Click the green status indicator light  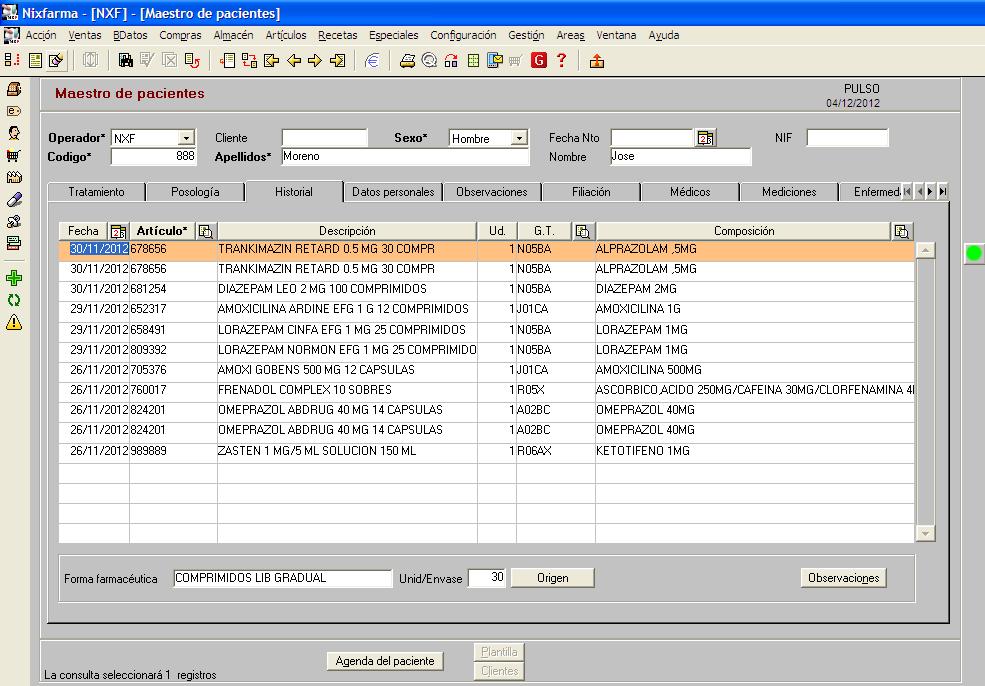[x=974, y=254]
